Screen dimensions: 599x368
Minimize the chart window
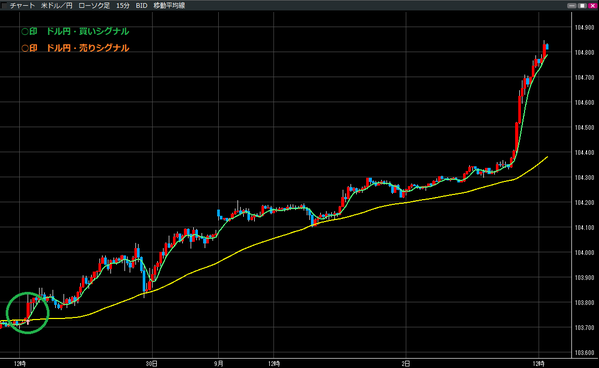point(571,5)
